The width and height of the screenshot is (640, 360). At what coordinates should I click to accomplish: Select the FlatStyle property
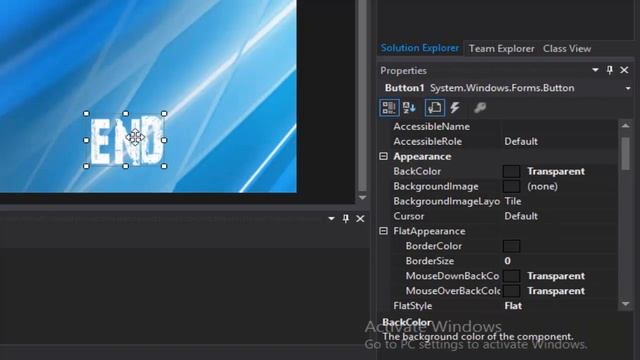[x=412, y=306]
